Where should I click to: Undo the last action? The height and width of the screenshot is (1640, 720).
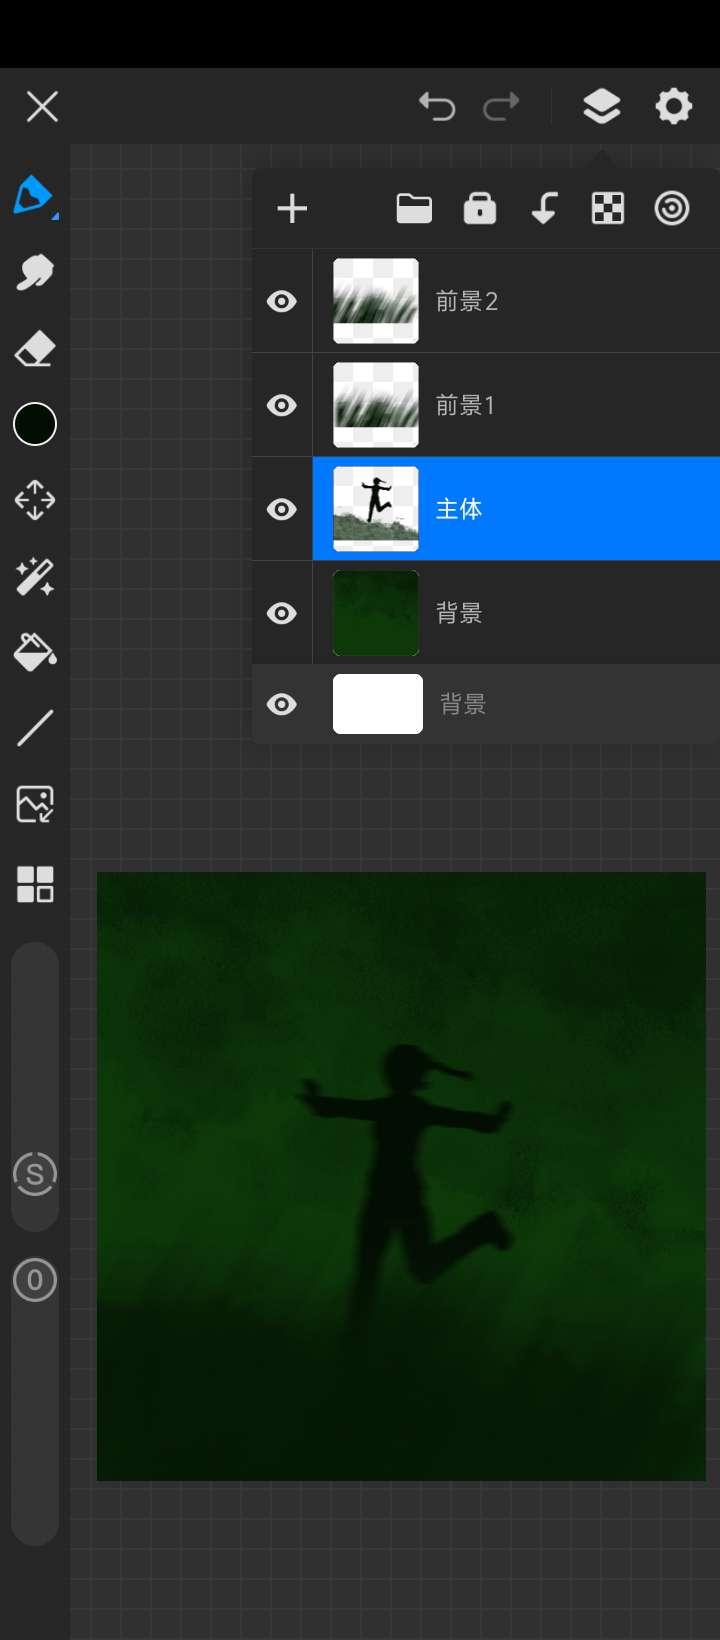click(437, 106)
